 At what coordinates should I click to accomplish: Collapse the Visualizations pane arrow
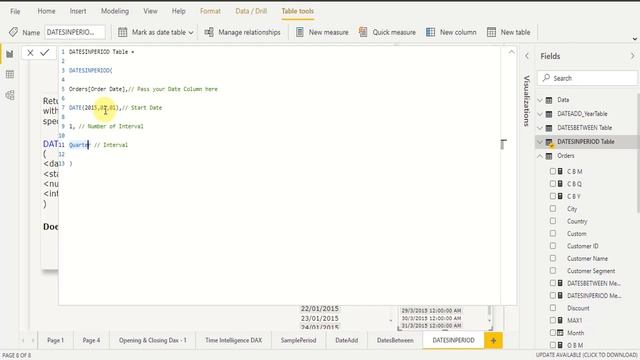click(x=527, y=56)
